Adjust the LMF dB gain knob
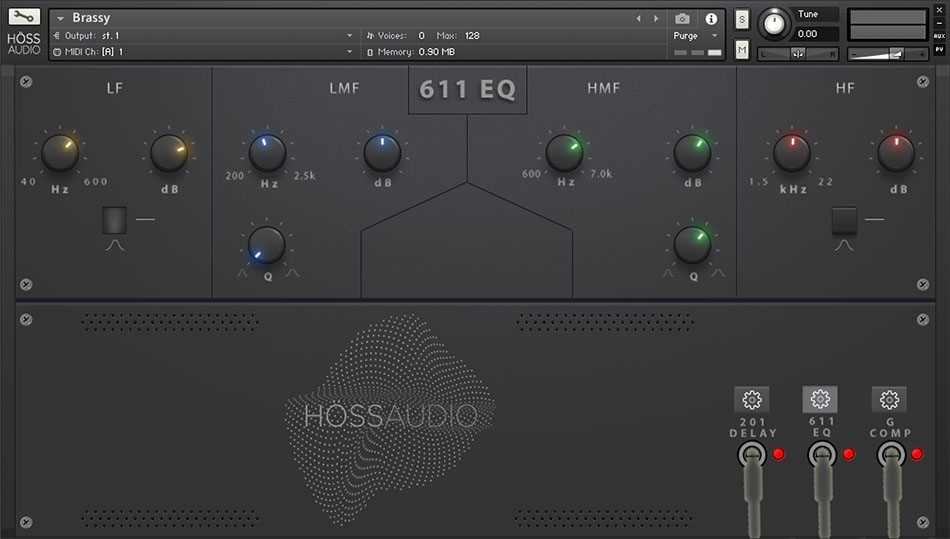 (382, 153)
